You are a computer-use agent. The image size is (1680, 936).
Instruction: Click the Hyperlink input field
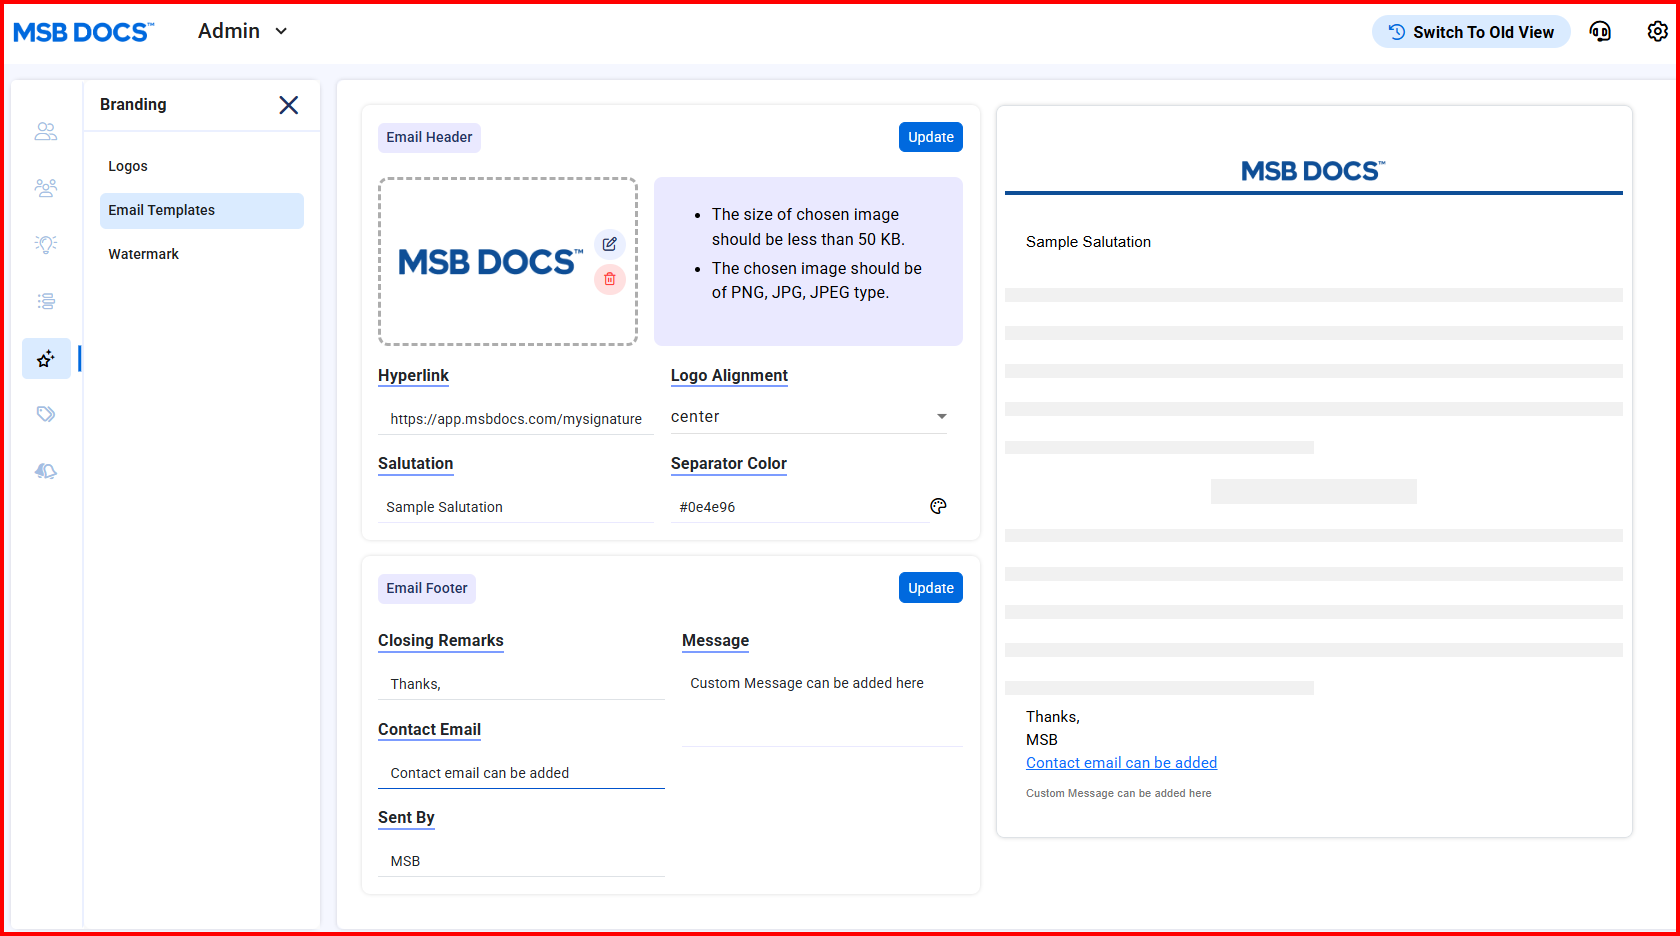point(515,419)
